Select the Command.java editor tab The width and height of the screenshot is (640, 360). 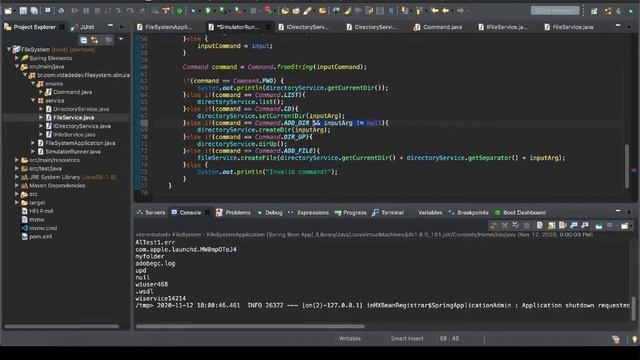pos(438,27)
